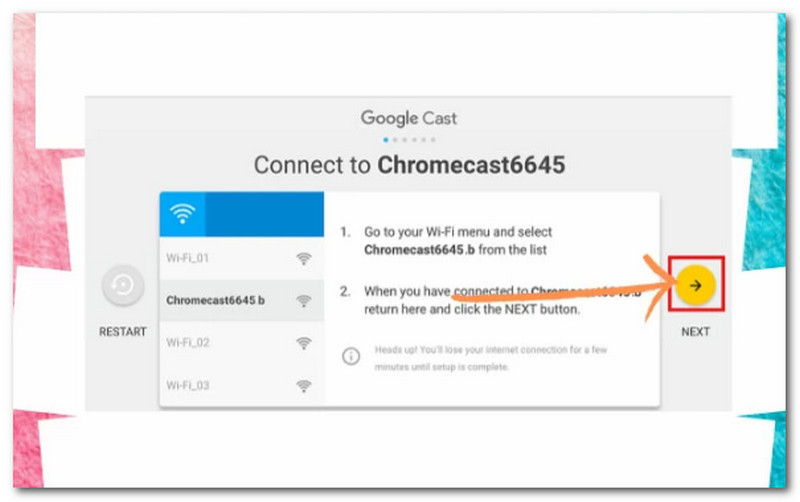Click the RESTART text label

pos(123,332)
